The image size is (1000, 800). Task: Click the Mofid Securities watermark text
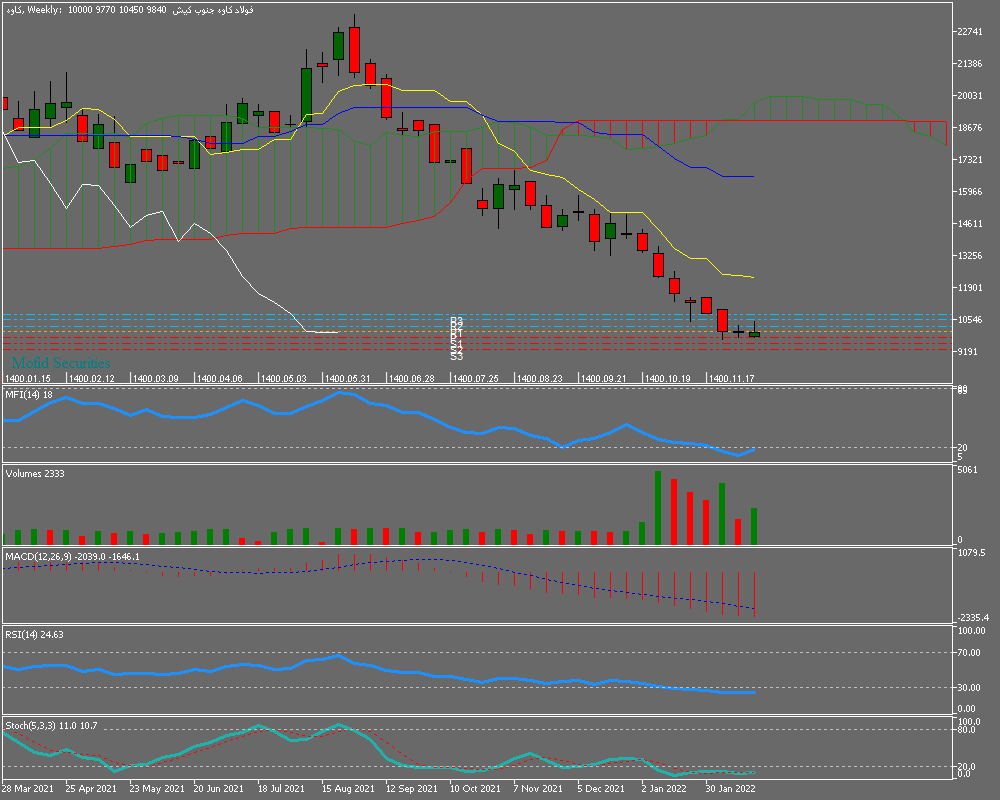pos(61,363)
